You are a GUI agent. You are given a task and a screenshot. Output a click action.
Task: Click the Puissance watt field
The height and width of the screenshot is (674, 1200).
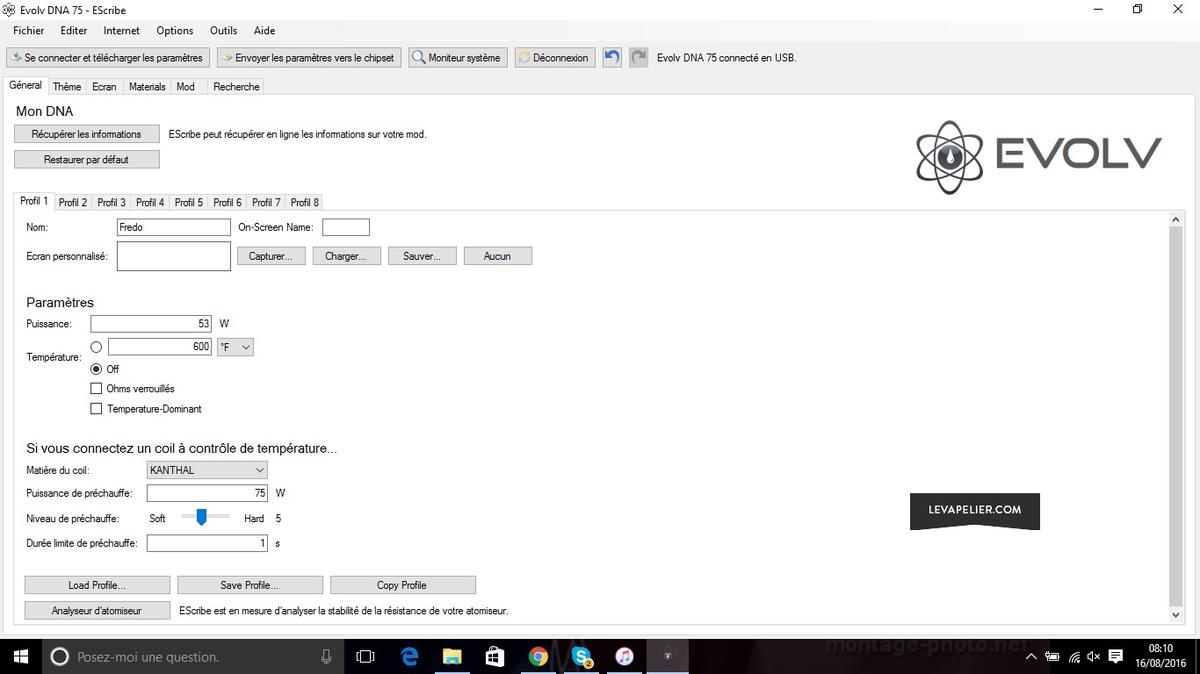click(152, 324)
